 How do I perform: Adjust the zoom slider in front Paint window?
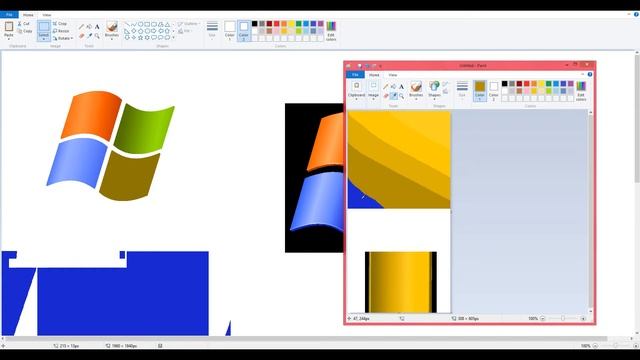563,318
